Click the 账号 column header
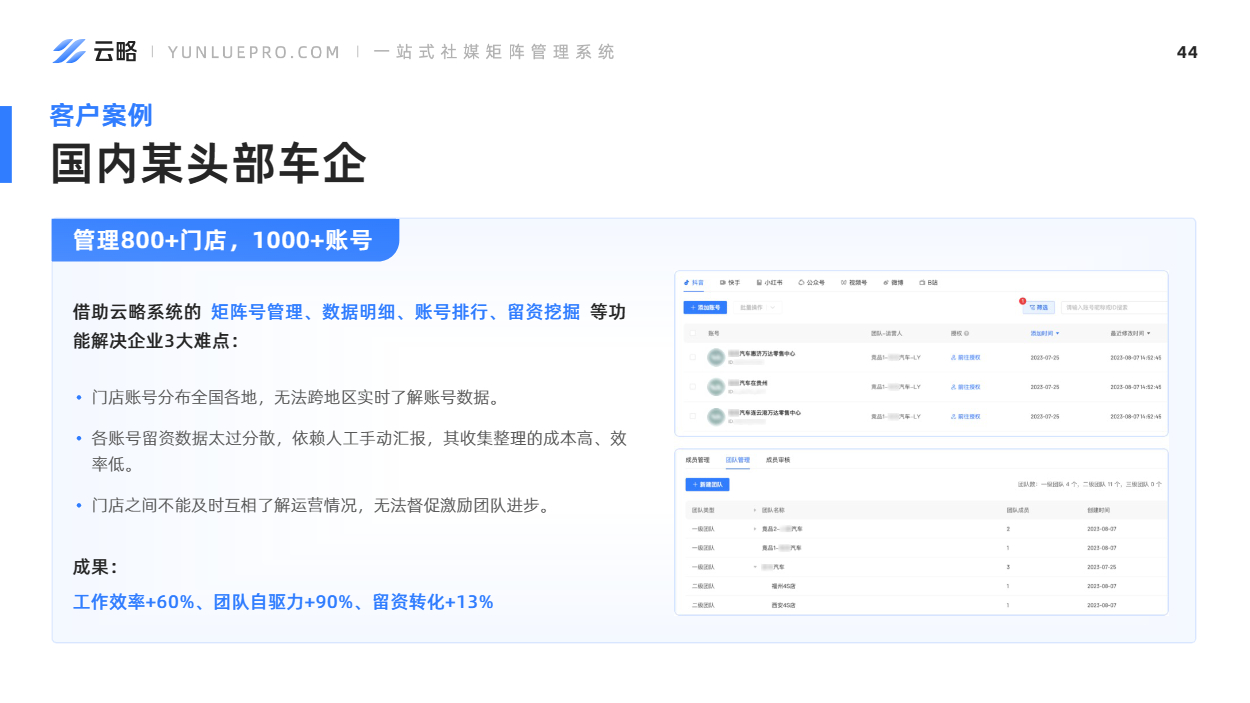Screen dimensions: 1250x703 [x=714, y=333]
